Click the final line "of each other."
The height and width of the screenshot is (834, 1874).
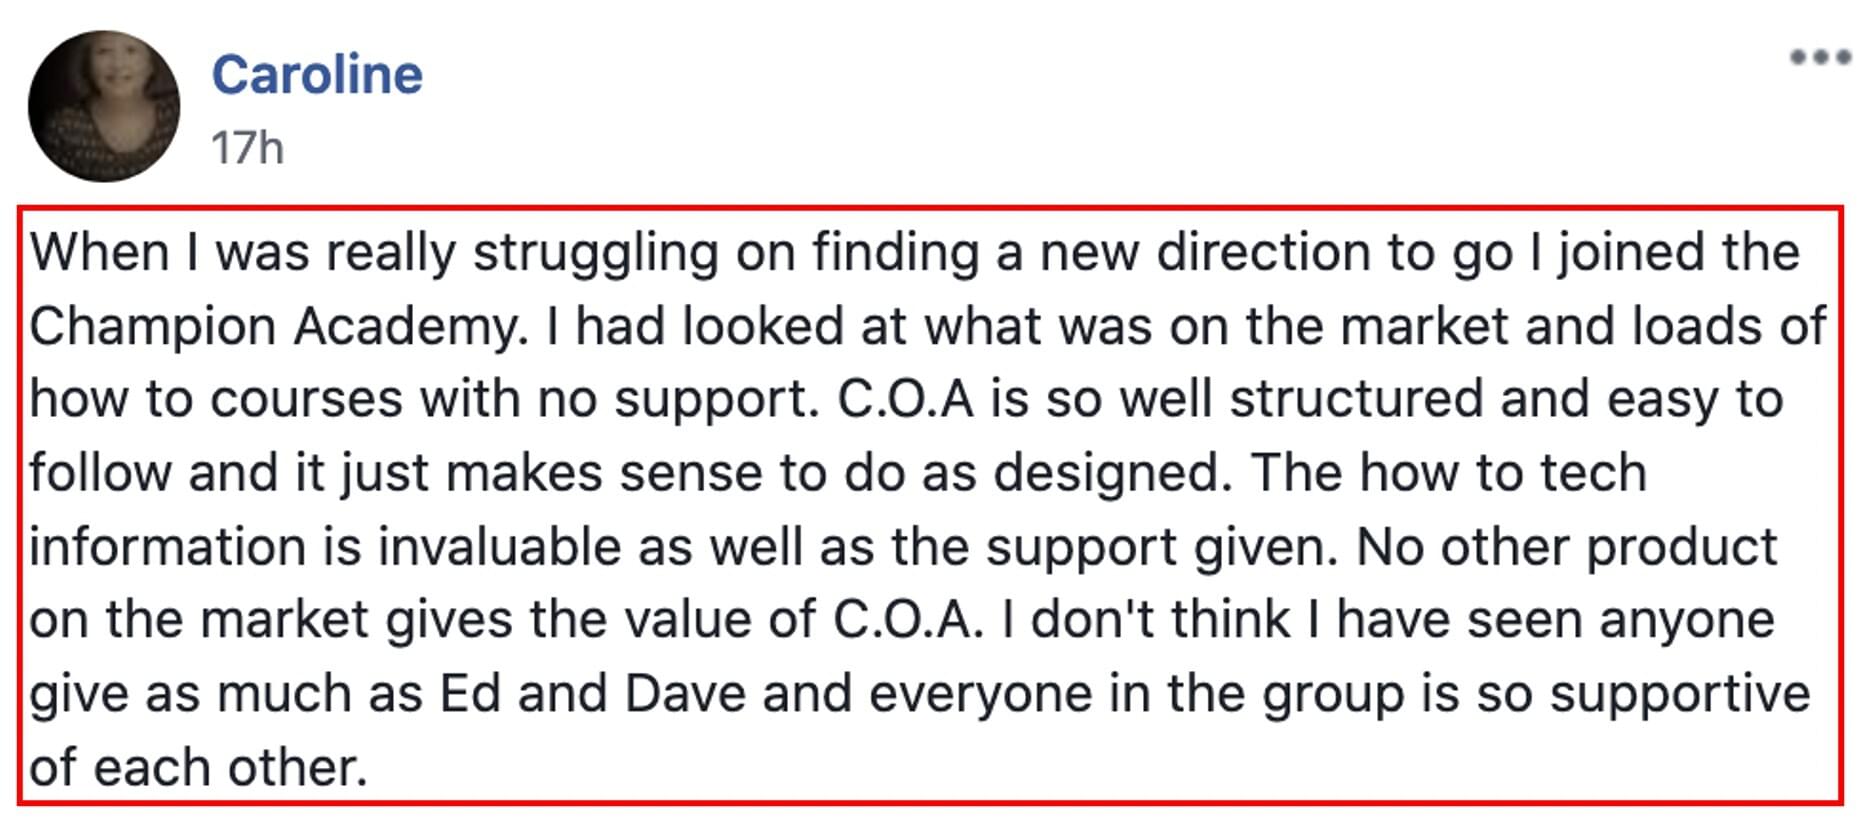tap(199, 767)
